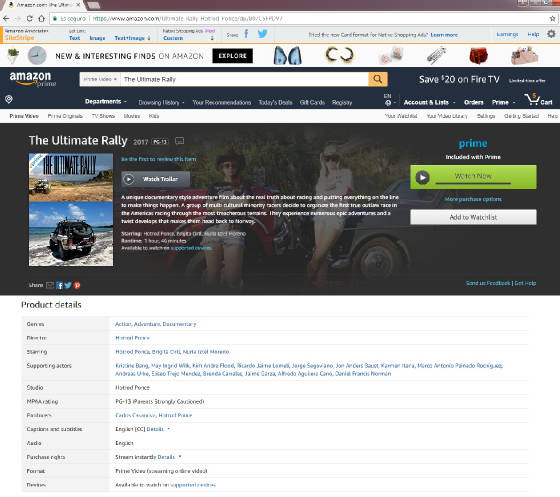560x497 pixels.
Task: Click Save $20 on Fire TV promo
Action: pos(459,80)
